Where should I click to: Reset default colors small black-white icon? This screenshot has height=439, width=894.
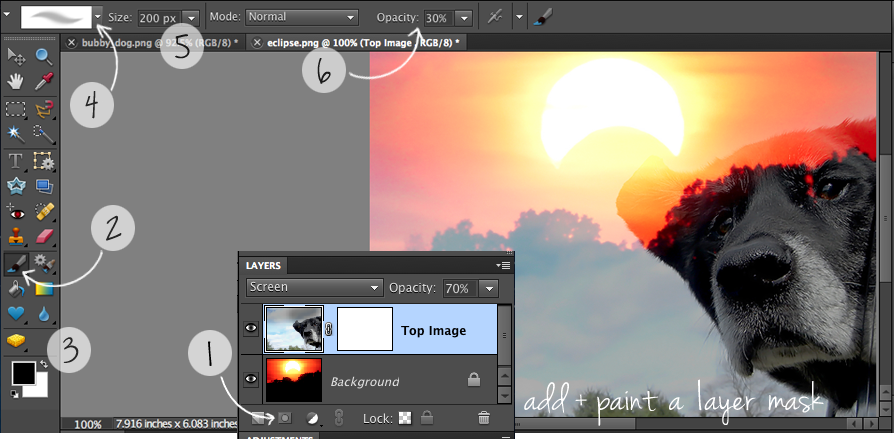pos(14,394)
